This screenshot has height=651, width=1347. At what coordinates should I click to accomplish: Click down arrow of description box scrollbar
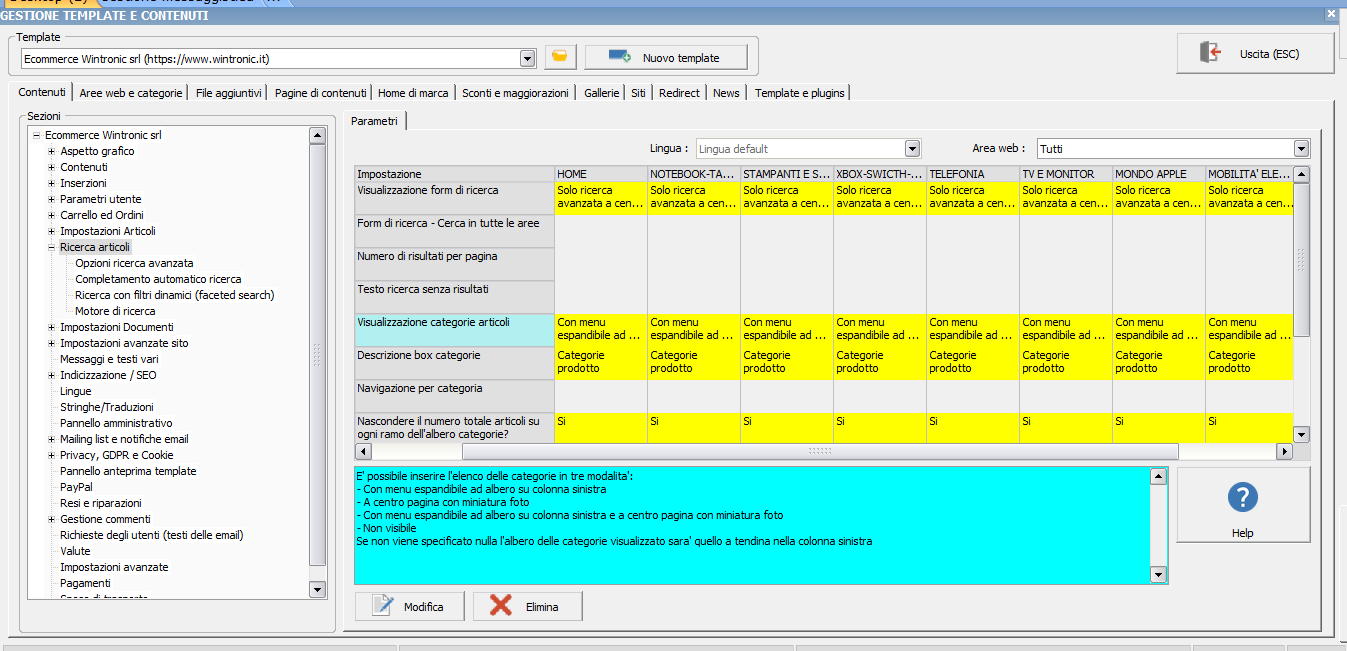[1159, 575]
